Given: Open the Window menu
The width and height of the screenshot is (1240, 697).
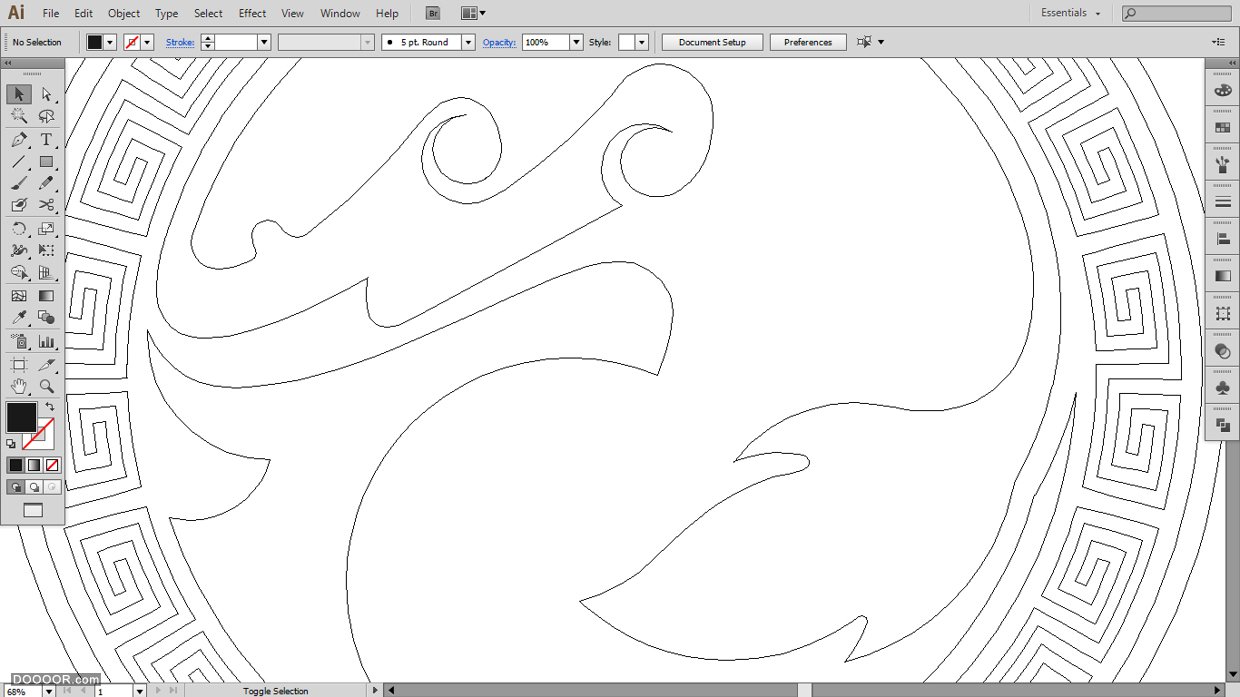Looking at the screenshot, I should (340, 13).
